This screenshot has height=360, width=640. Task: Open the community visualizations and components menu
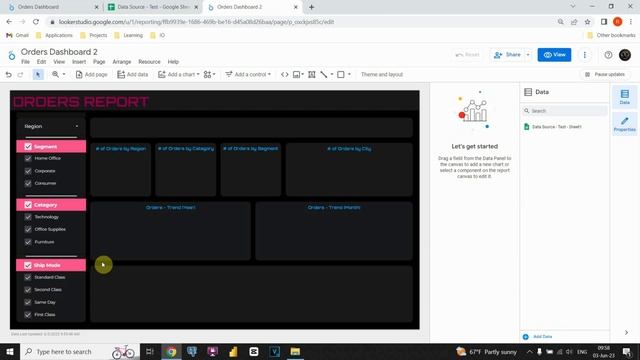pyautogui.click(x=209, y=74)
